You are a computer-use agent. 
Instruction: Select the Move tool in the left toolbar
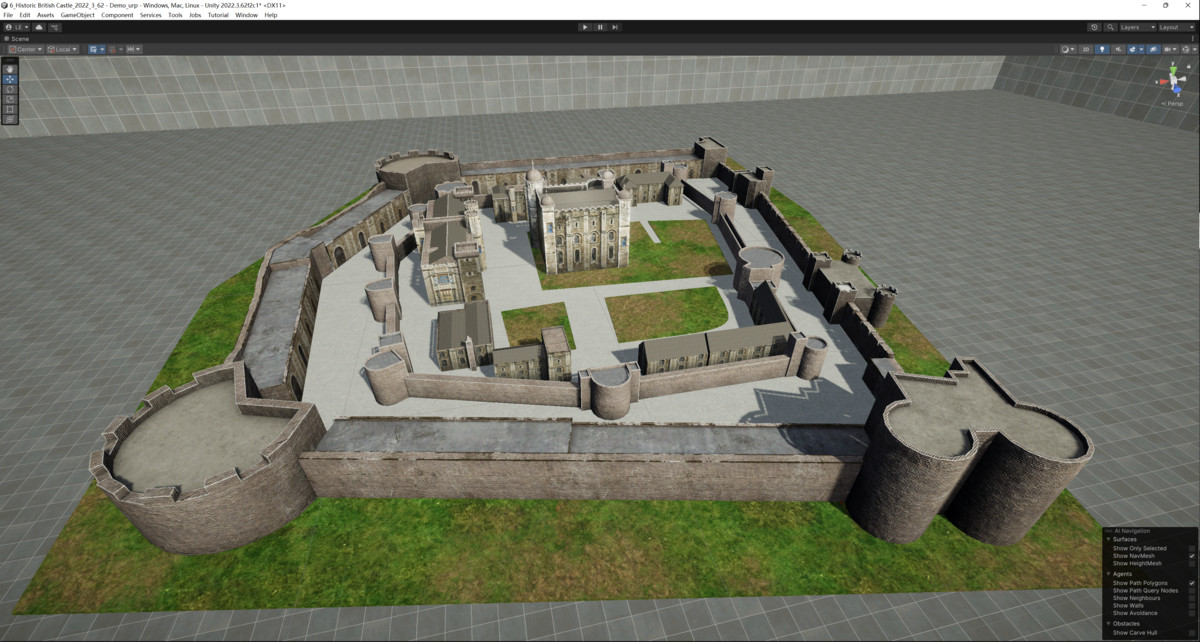9,79
